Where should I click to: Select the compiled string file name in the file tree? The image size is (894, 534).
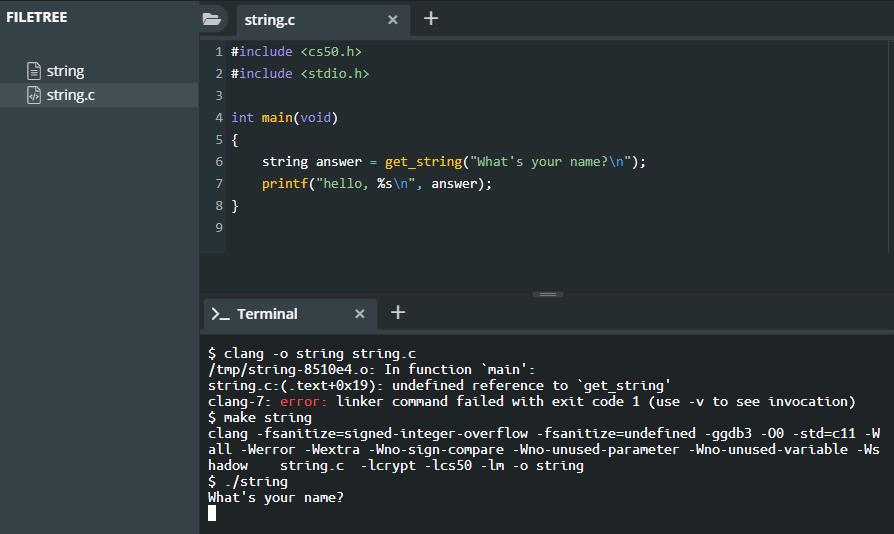coord(65,71)
